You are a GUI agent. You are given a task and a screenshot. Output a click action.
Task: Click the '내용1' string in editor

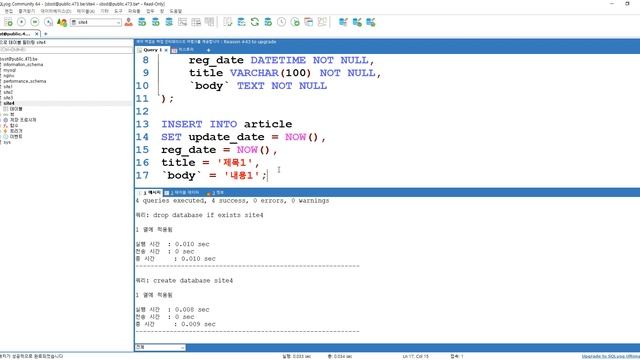coord(242,176)
